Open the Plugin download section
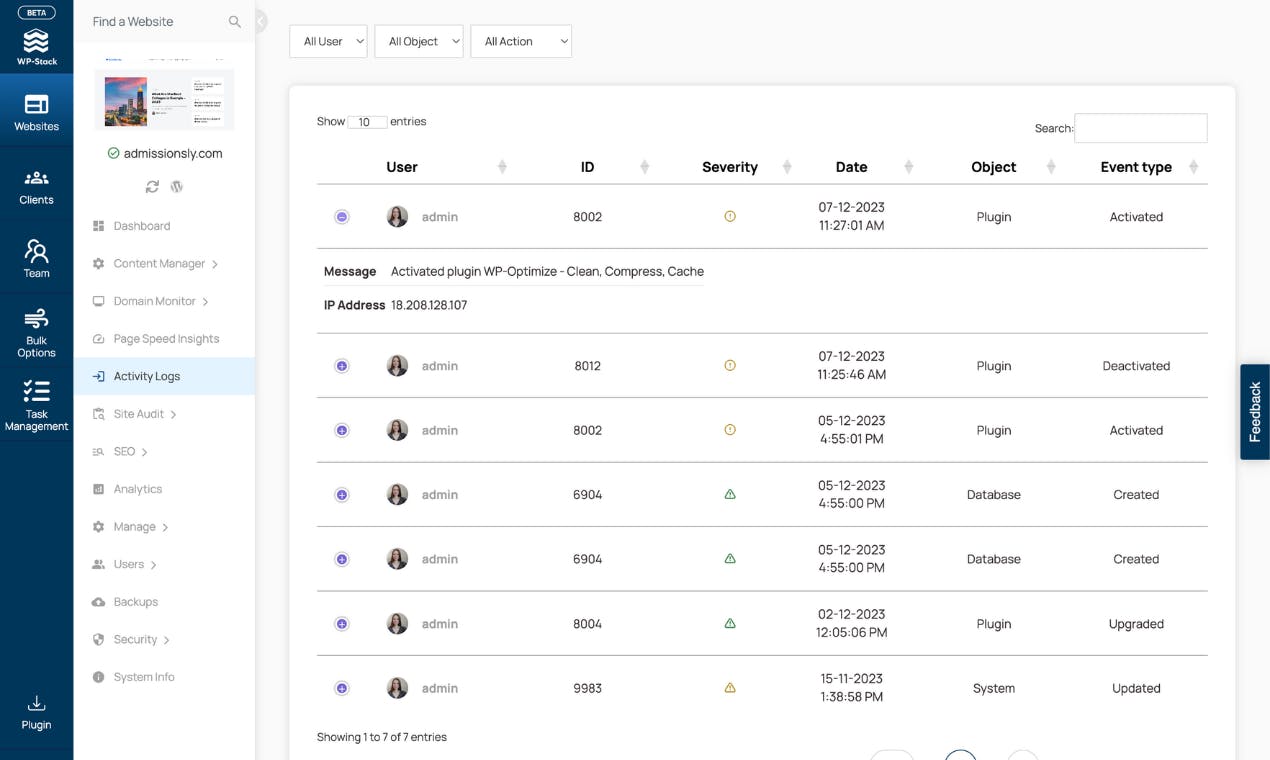 (36, 713)
